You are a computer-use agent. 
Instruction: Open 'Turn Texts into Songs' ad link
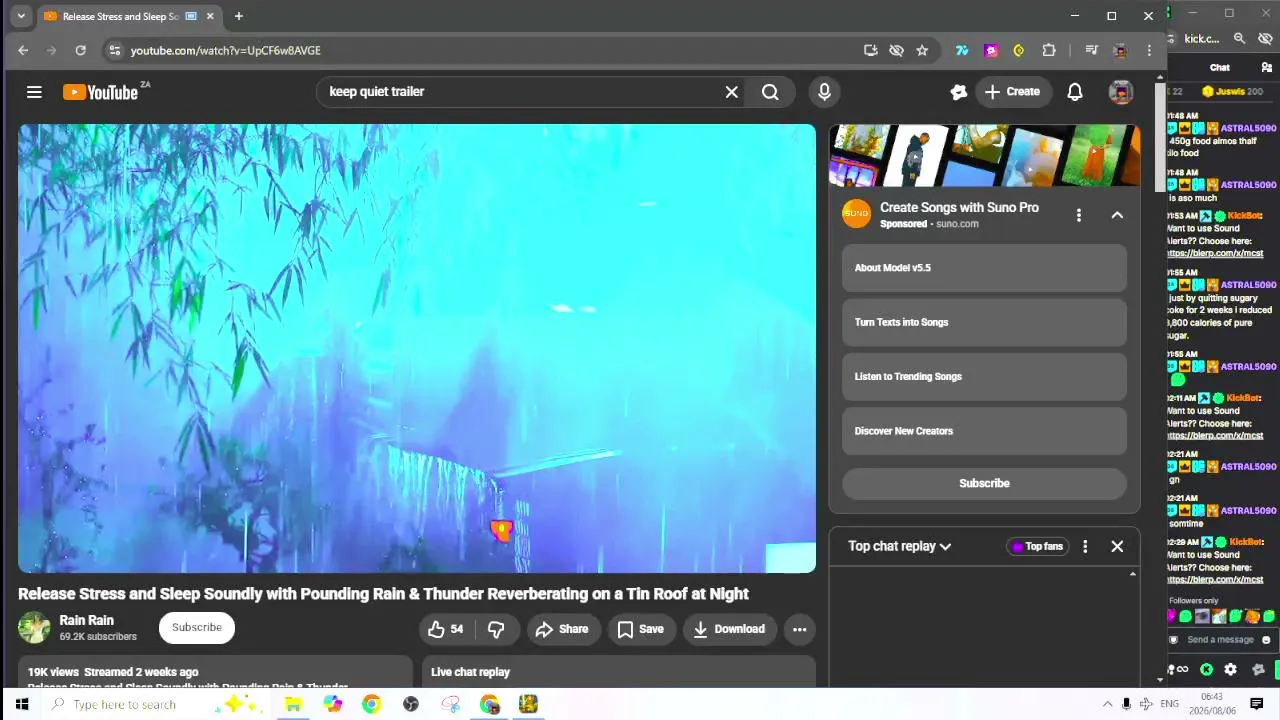[x=984, y=322]
